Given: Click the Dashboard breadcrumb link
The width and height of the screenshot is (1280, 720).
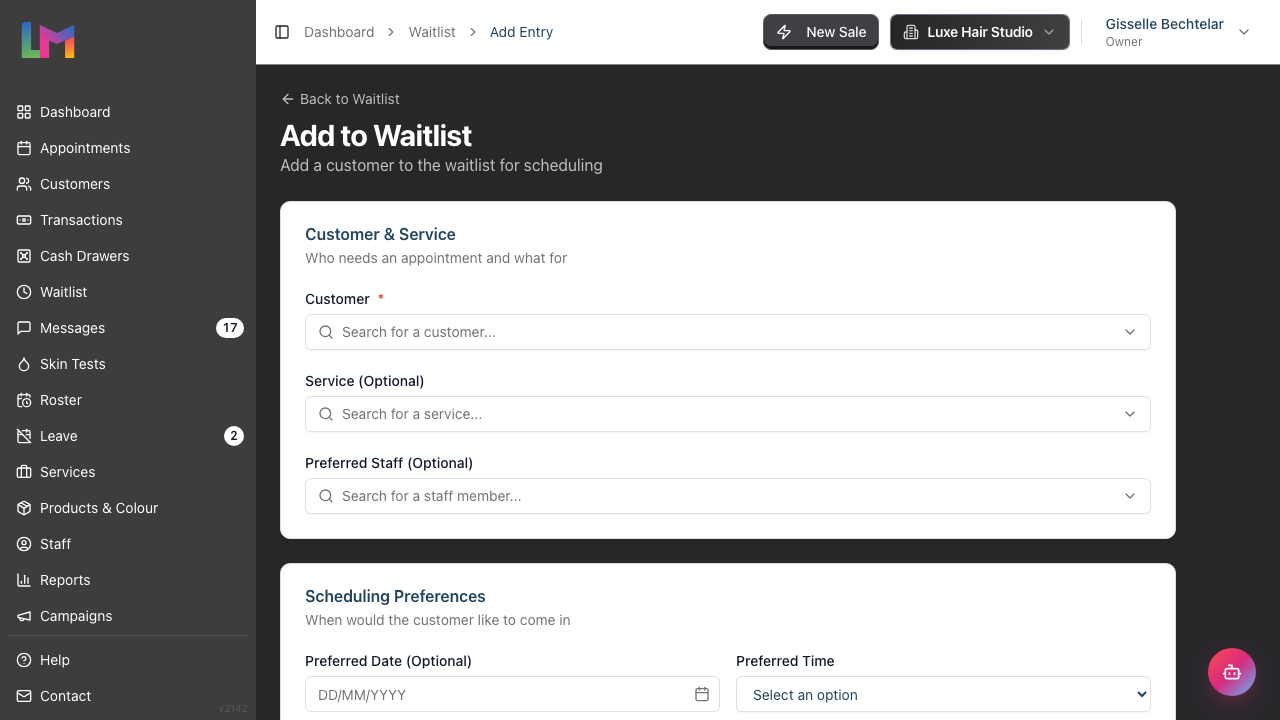Looking at the screenshot, I should coord(339,32).
